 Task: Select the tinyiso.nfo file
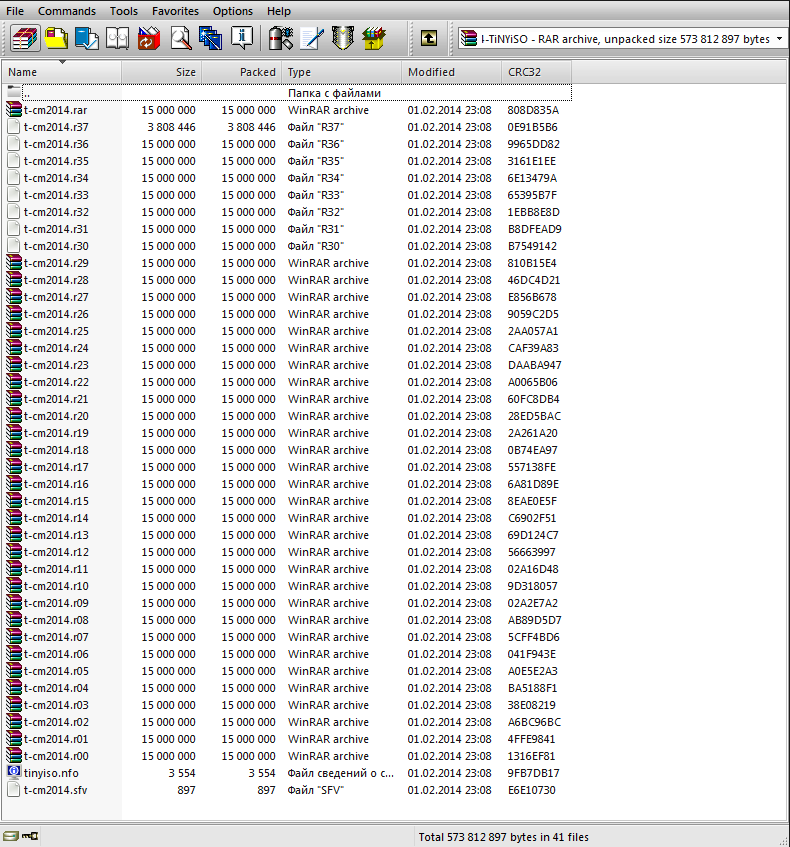click(51, 773)
